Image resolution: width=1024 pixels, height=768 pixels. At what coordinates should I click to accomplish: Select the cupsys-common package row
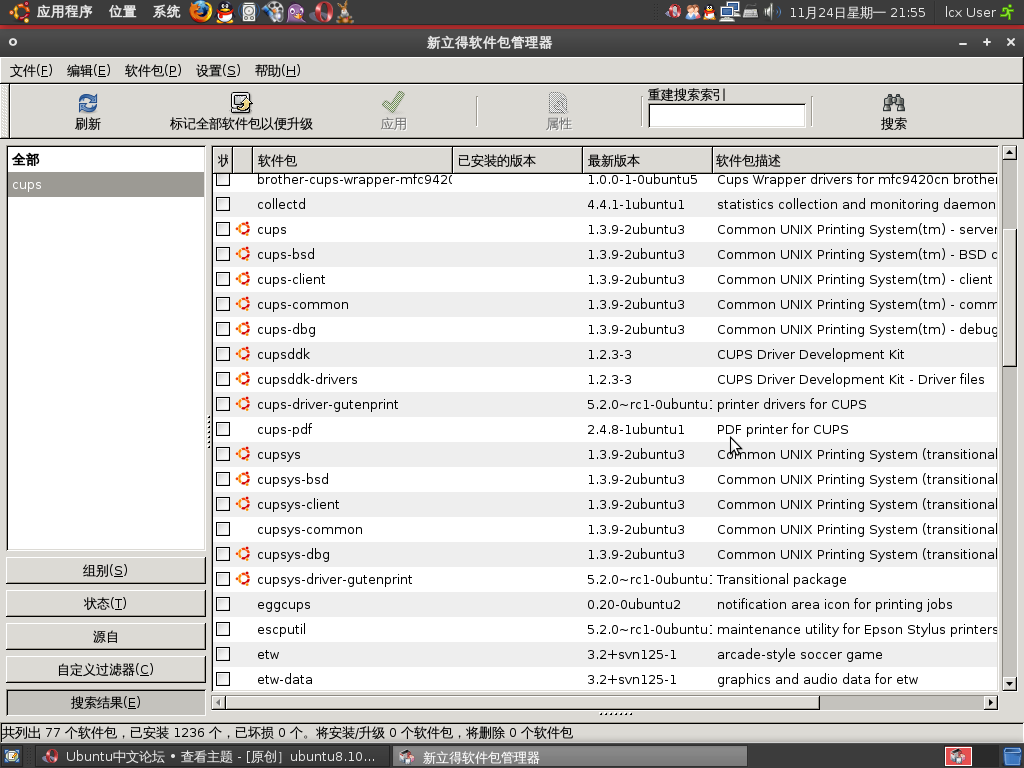pyautogui.click(x=605, y=529)
